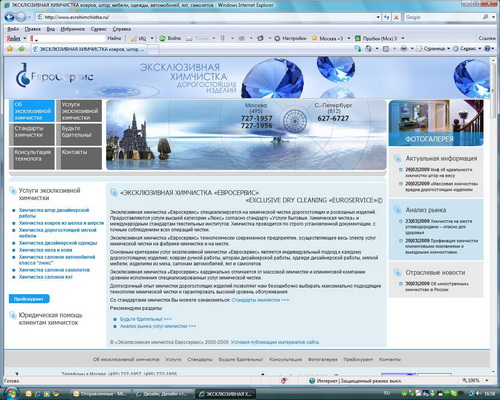Open Услуги эксклюзивной химчистки nav tile
Screen dimensions: 500x400
(x=79, y=111)
